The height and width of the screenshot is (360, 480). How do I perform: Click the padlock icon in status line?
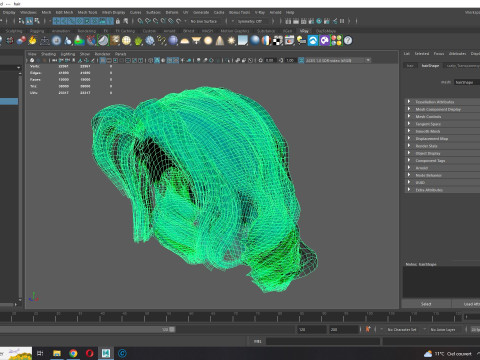click(118, 21)
